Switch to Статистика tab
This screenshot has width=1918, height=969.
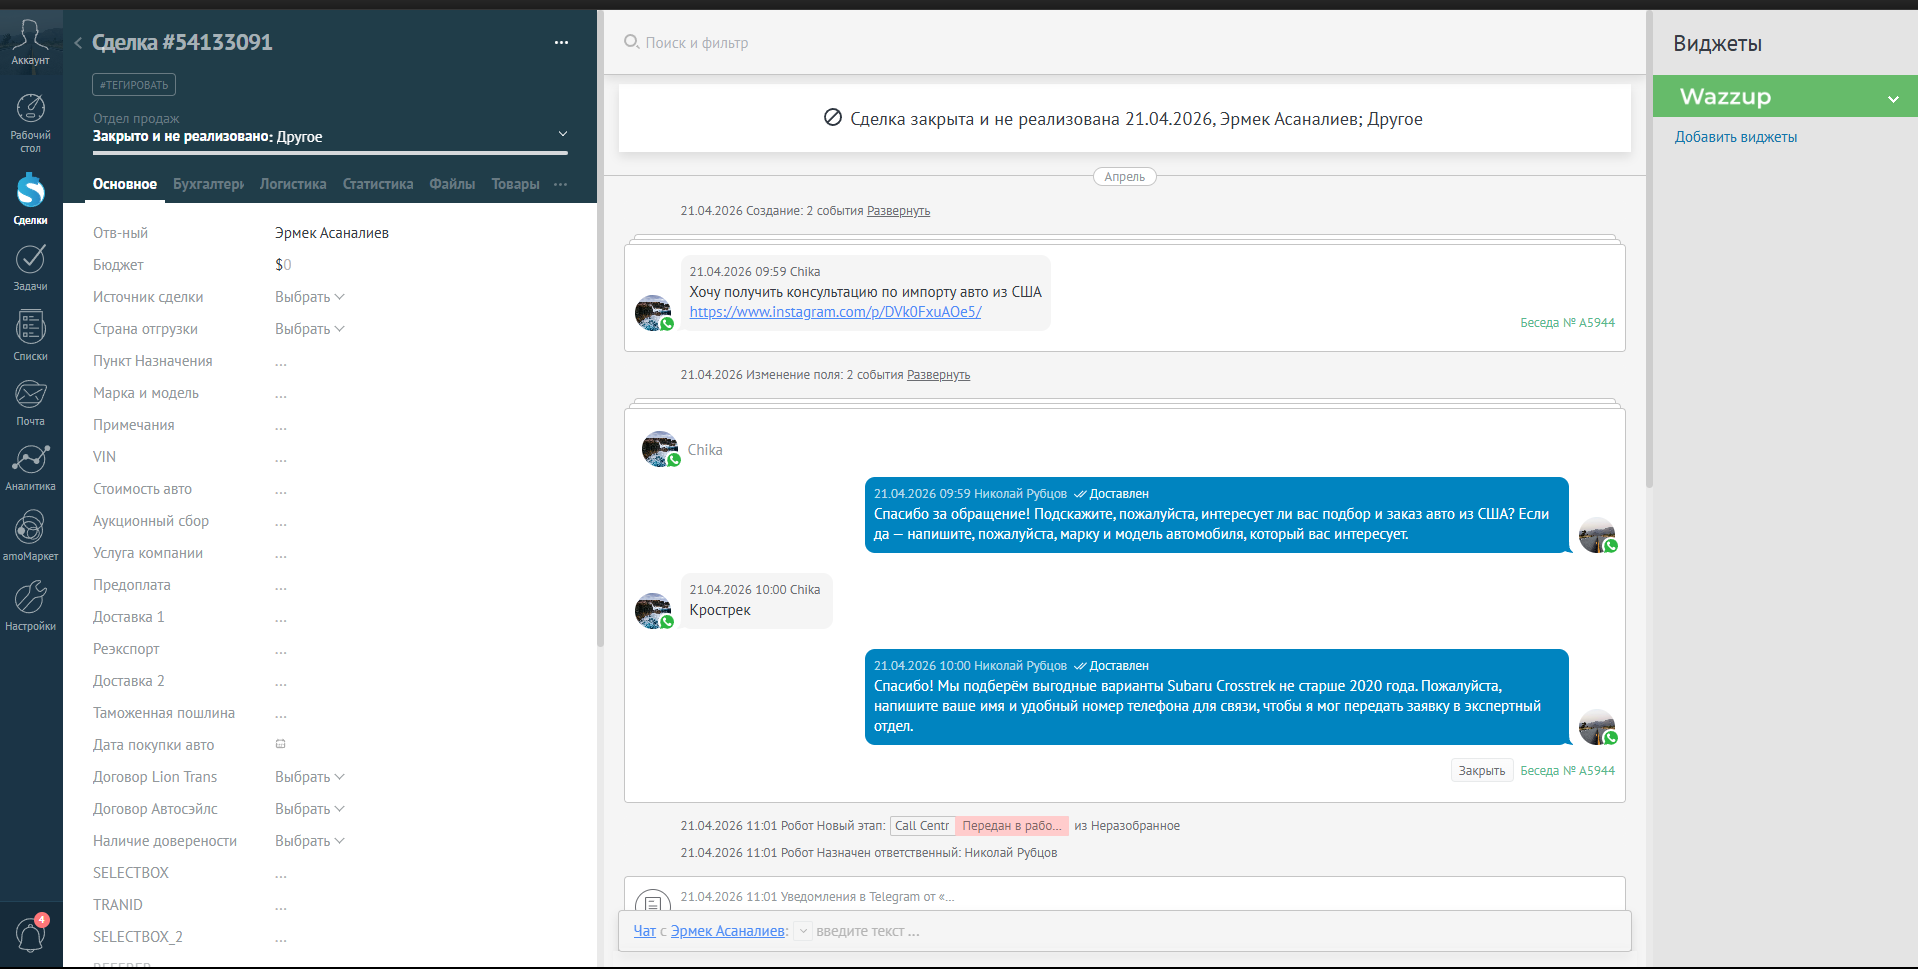pyautogui.click(x=378, y=184)
